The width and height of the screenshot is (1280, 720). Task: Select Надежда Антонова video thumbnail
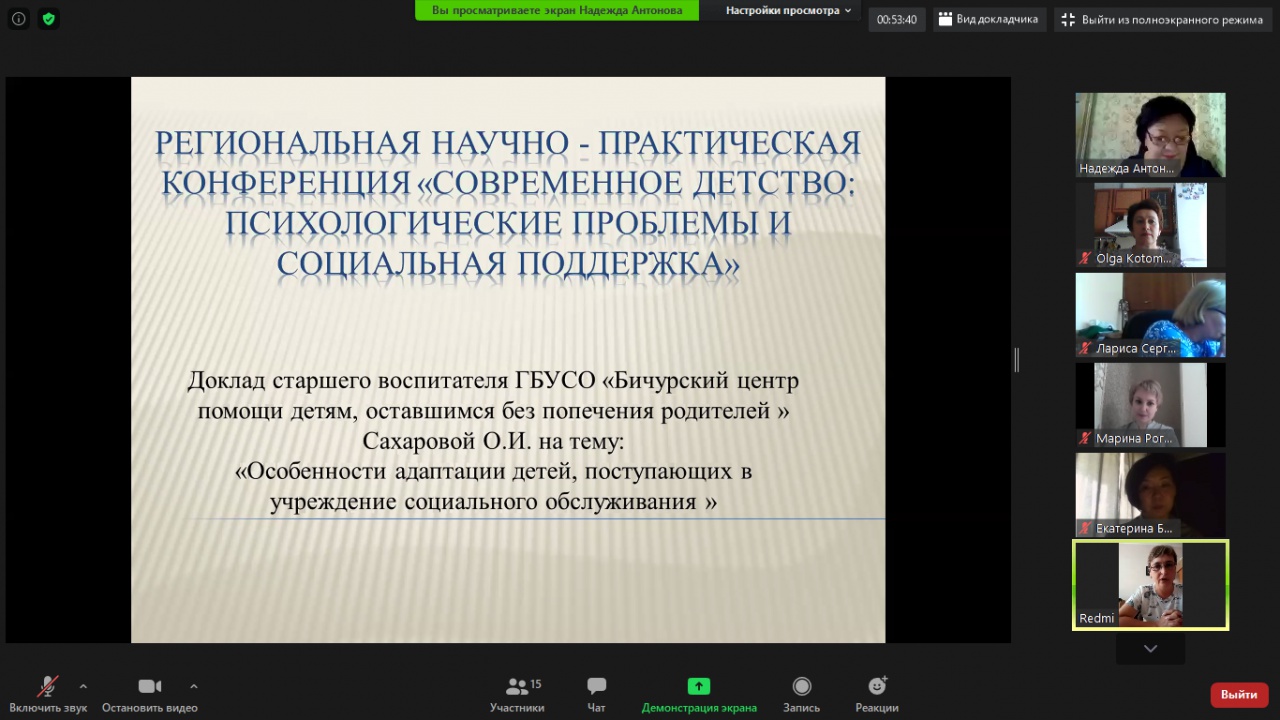[1150, 135]
